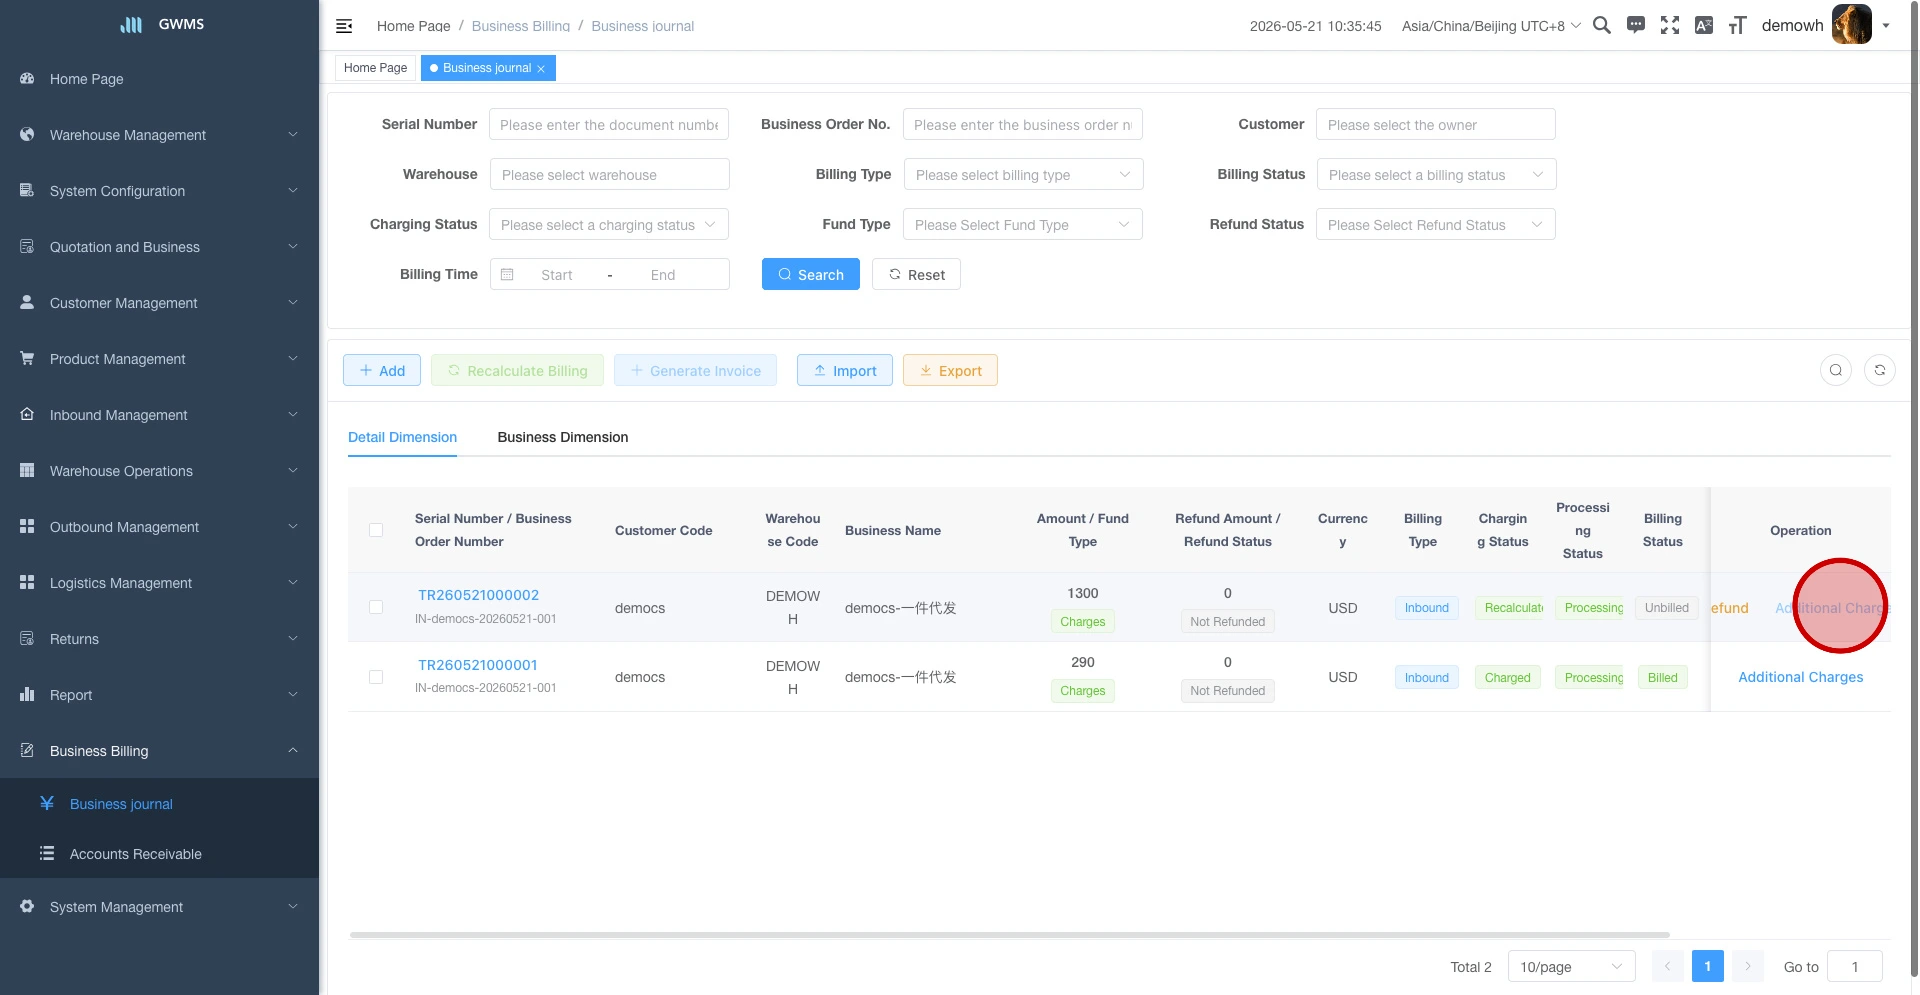
Task: Open the Billing Type dropdown
Action: (1023, 174)
